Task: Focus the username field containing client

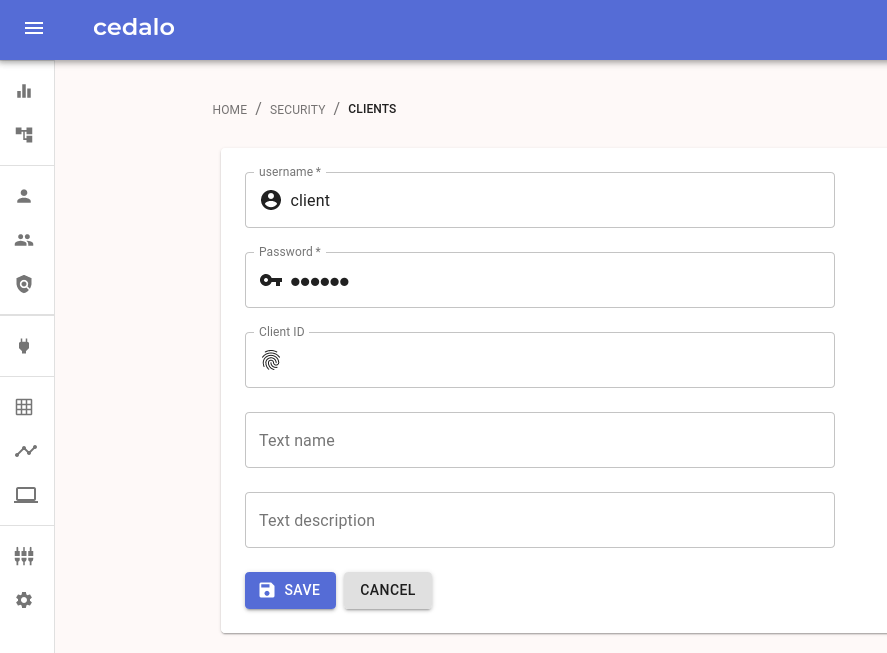Action: pyautogui.click(x=540, y=200)
